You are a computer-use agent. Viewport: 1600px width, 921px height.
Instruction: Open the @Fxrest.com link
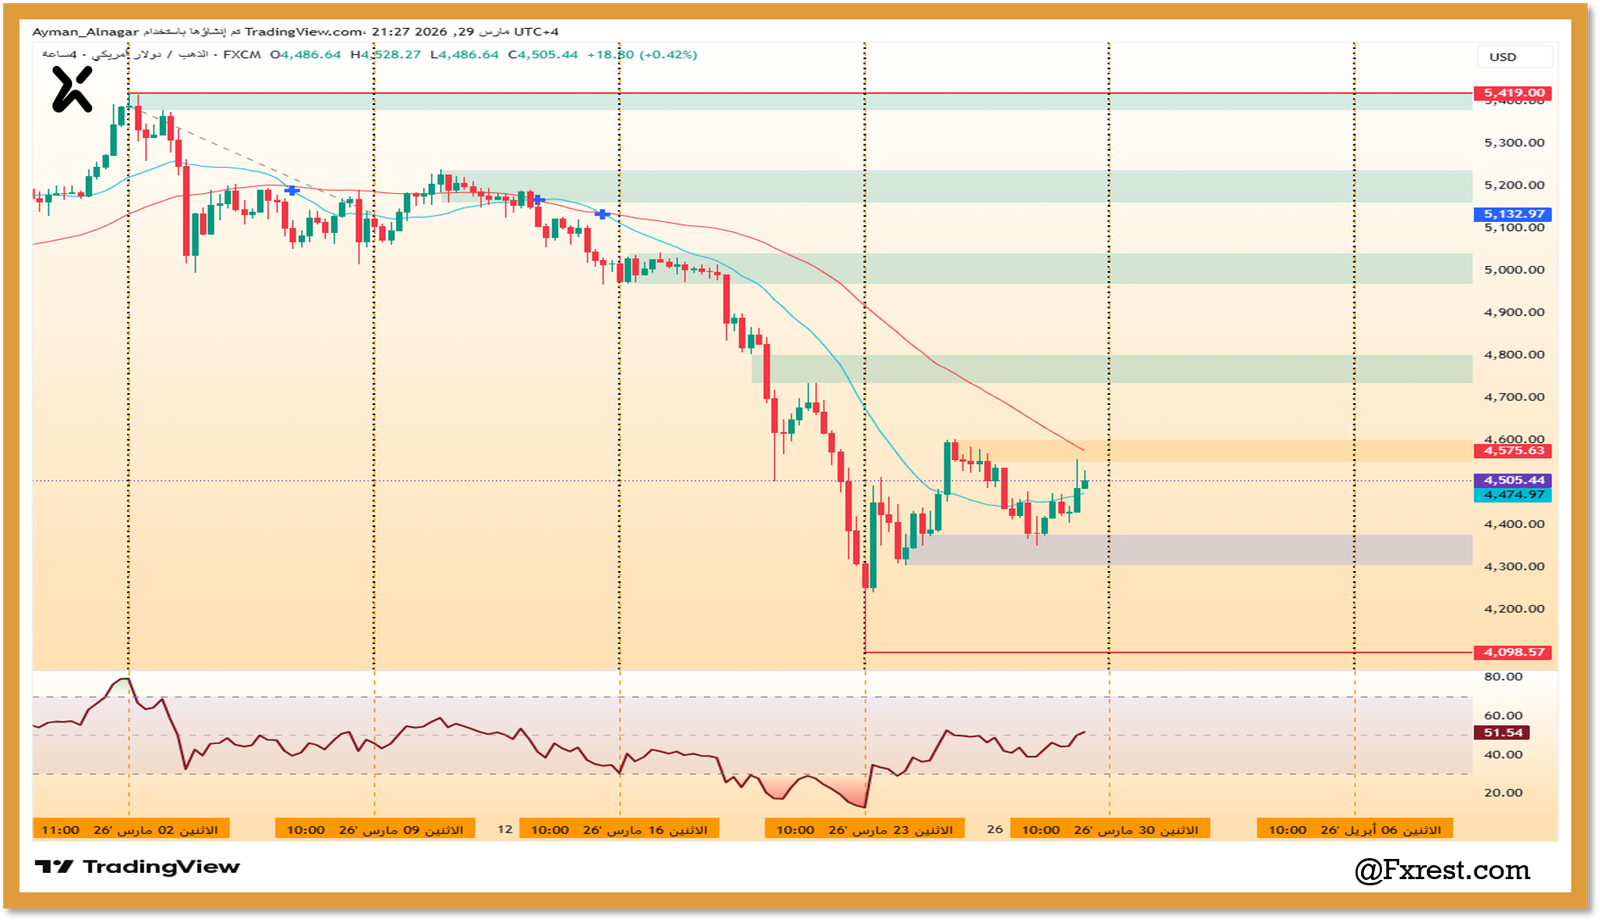(x=1441, y=871)
